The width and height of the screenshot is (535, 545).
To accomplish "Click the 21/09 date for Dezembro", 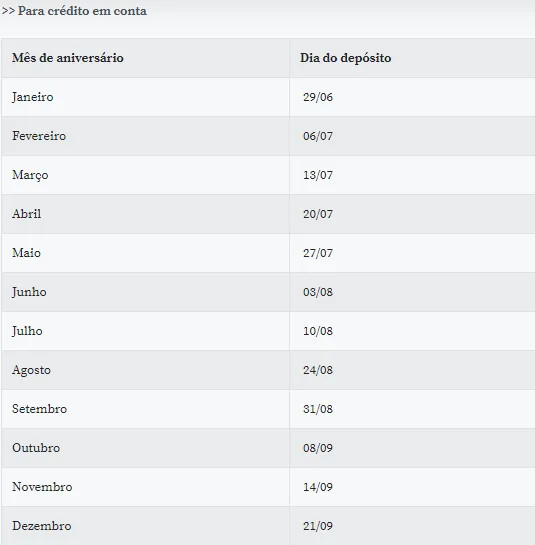I will (x=318, y=526).
